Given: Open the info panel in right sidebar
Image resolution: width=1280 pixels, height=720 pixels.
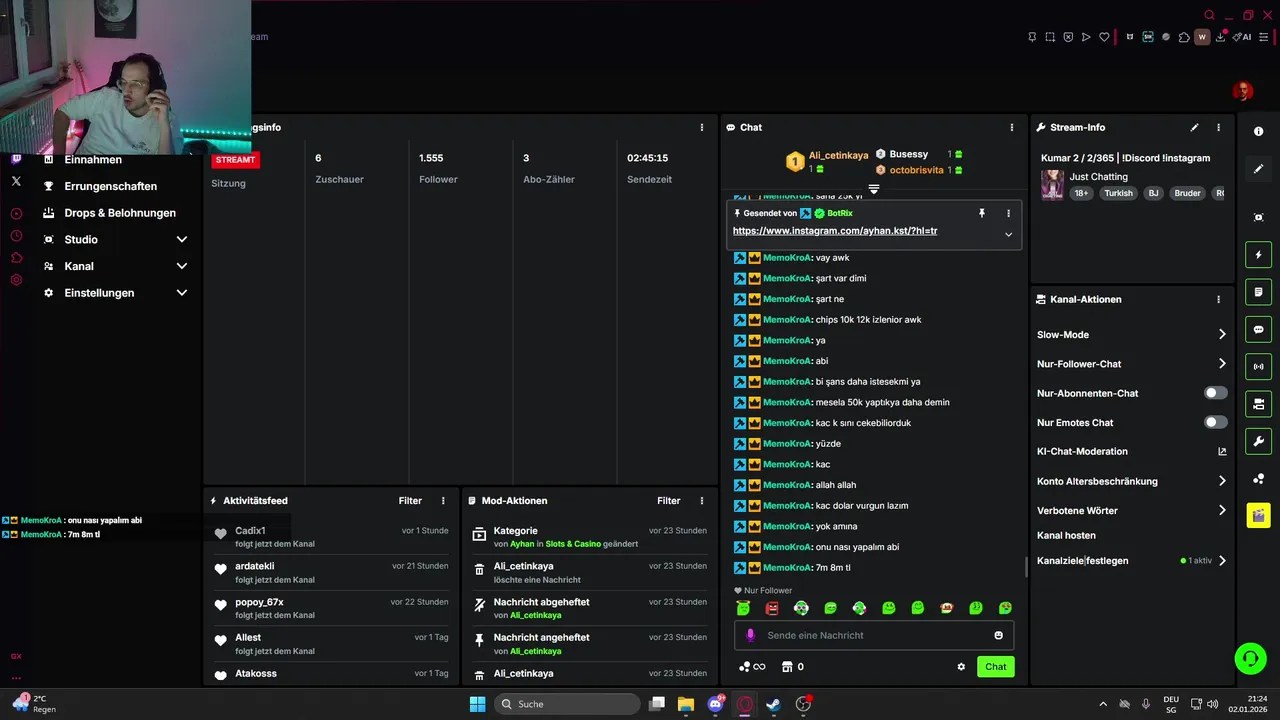Looking at the screenshot, I should pos(1258,132).
